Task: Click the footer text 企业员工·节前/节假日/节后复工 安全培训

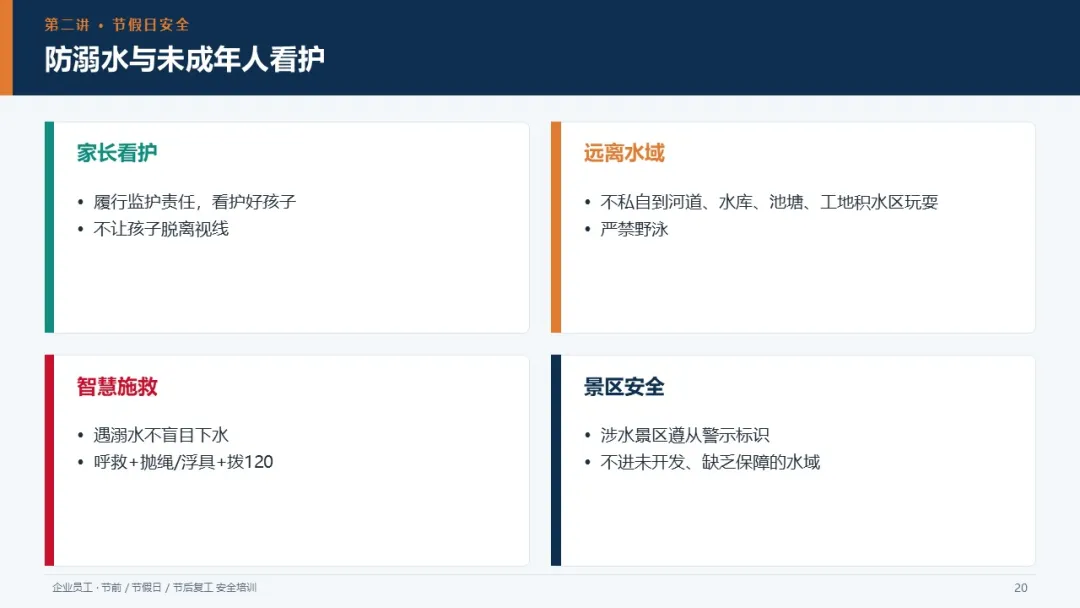Action: [154, 587]
